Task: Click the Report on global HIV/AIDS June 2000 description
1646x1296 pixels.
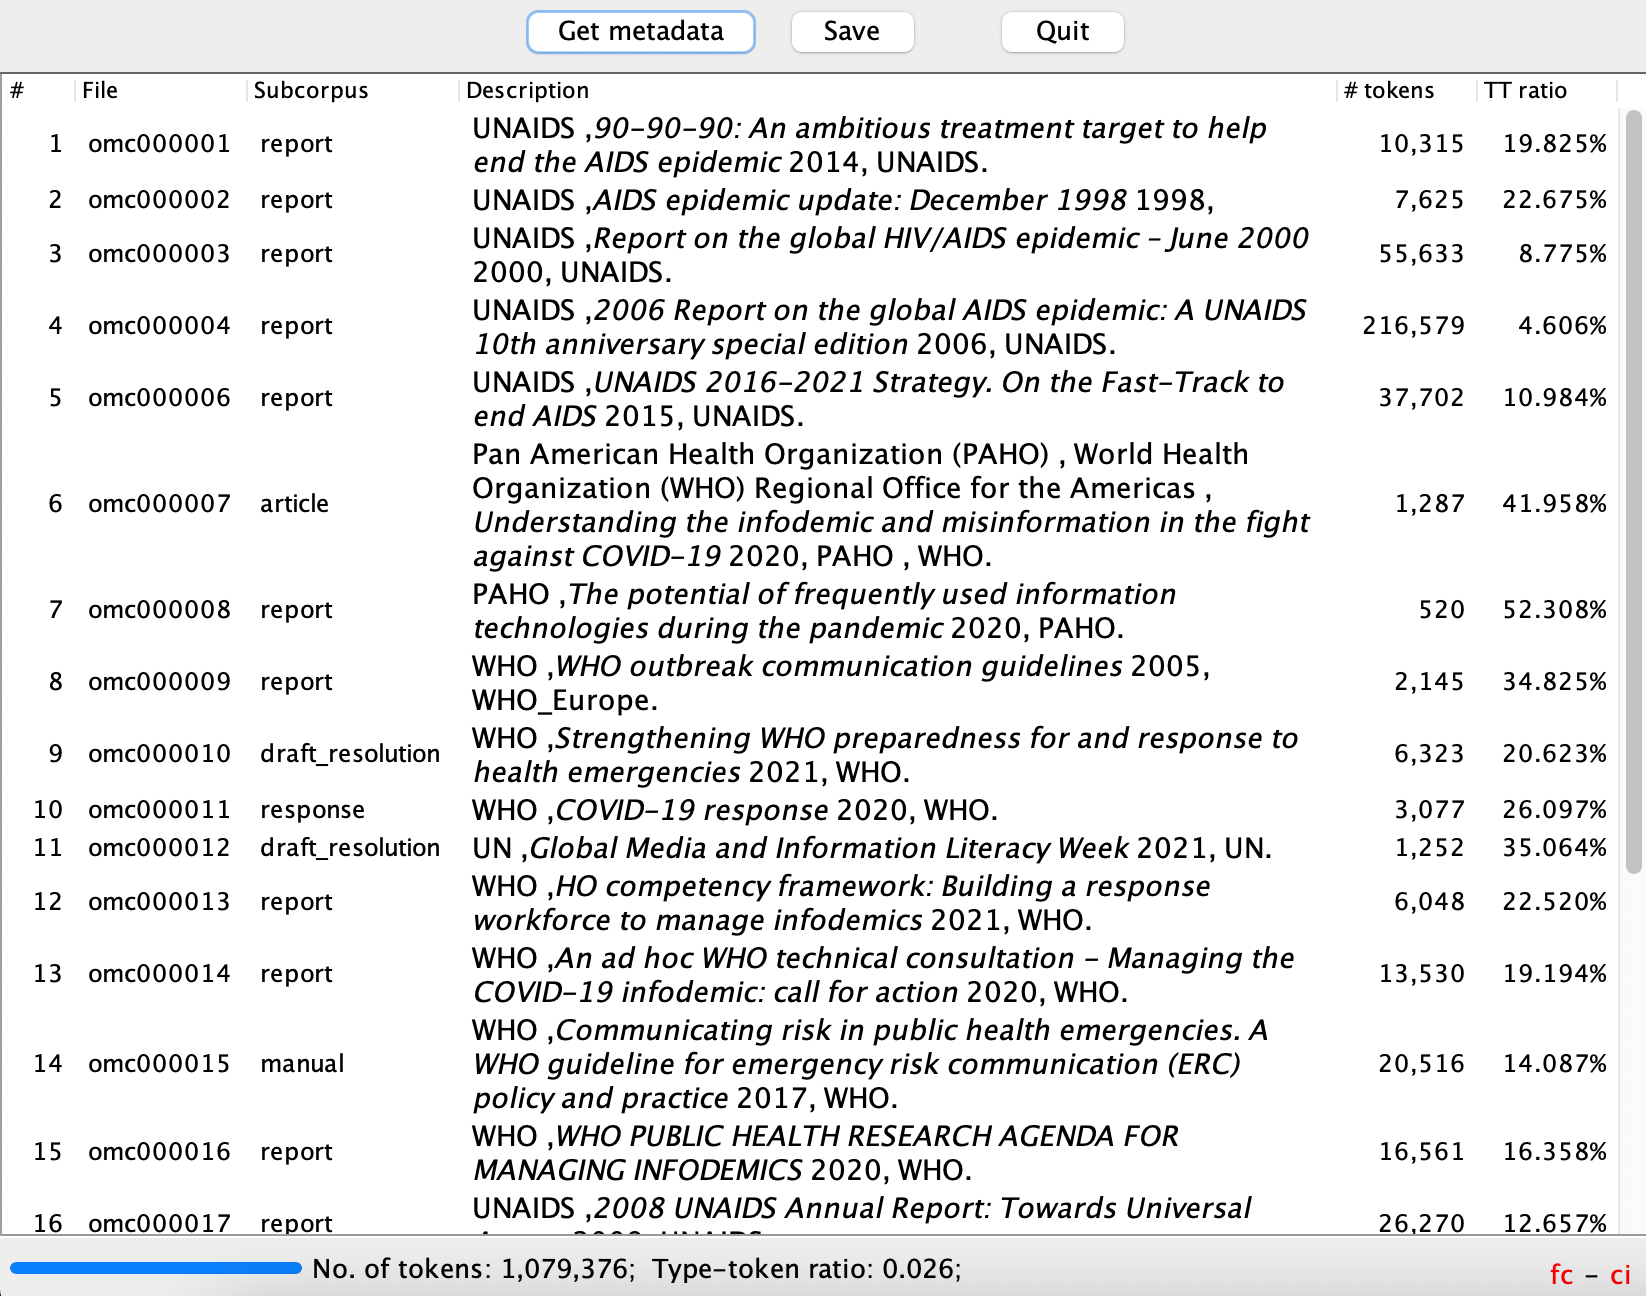Action: tap(890, 255)
